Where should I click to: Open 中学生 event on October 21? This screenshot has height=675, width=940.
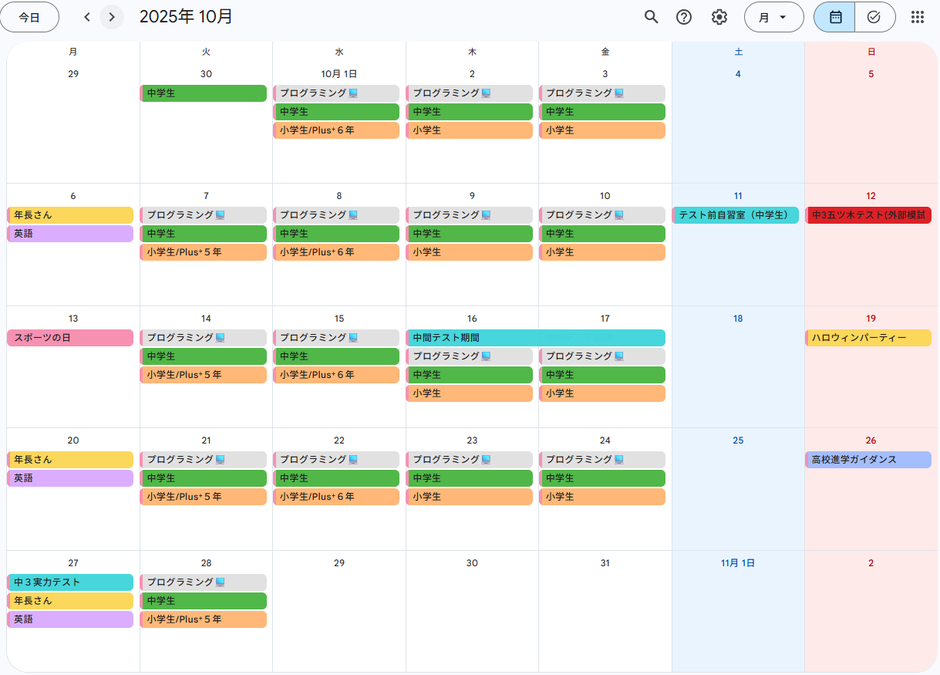tap(203, 478)
